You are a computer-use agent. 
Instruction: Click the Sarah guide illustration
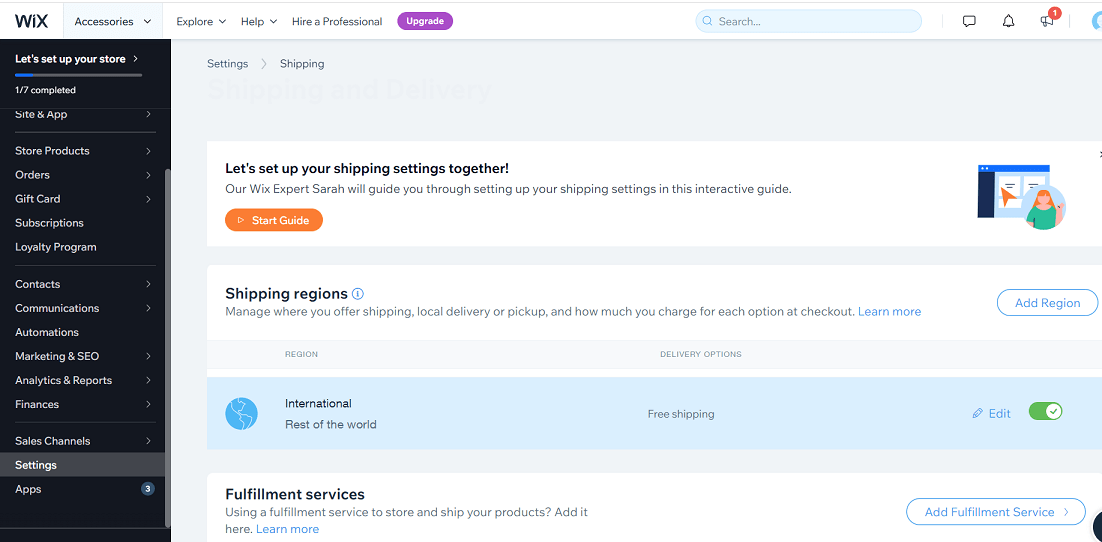(1022, 197)
